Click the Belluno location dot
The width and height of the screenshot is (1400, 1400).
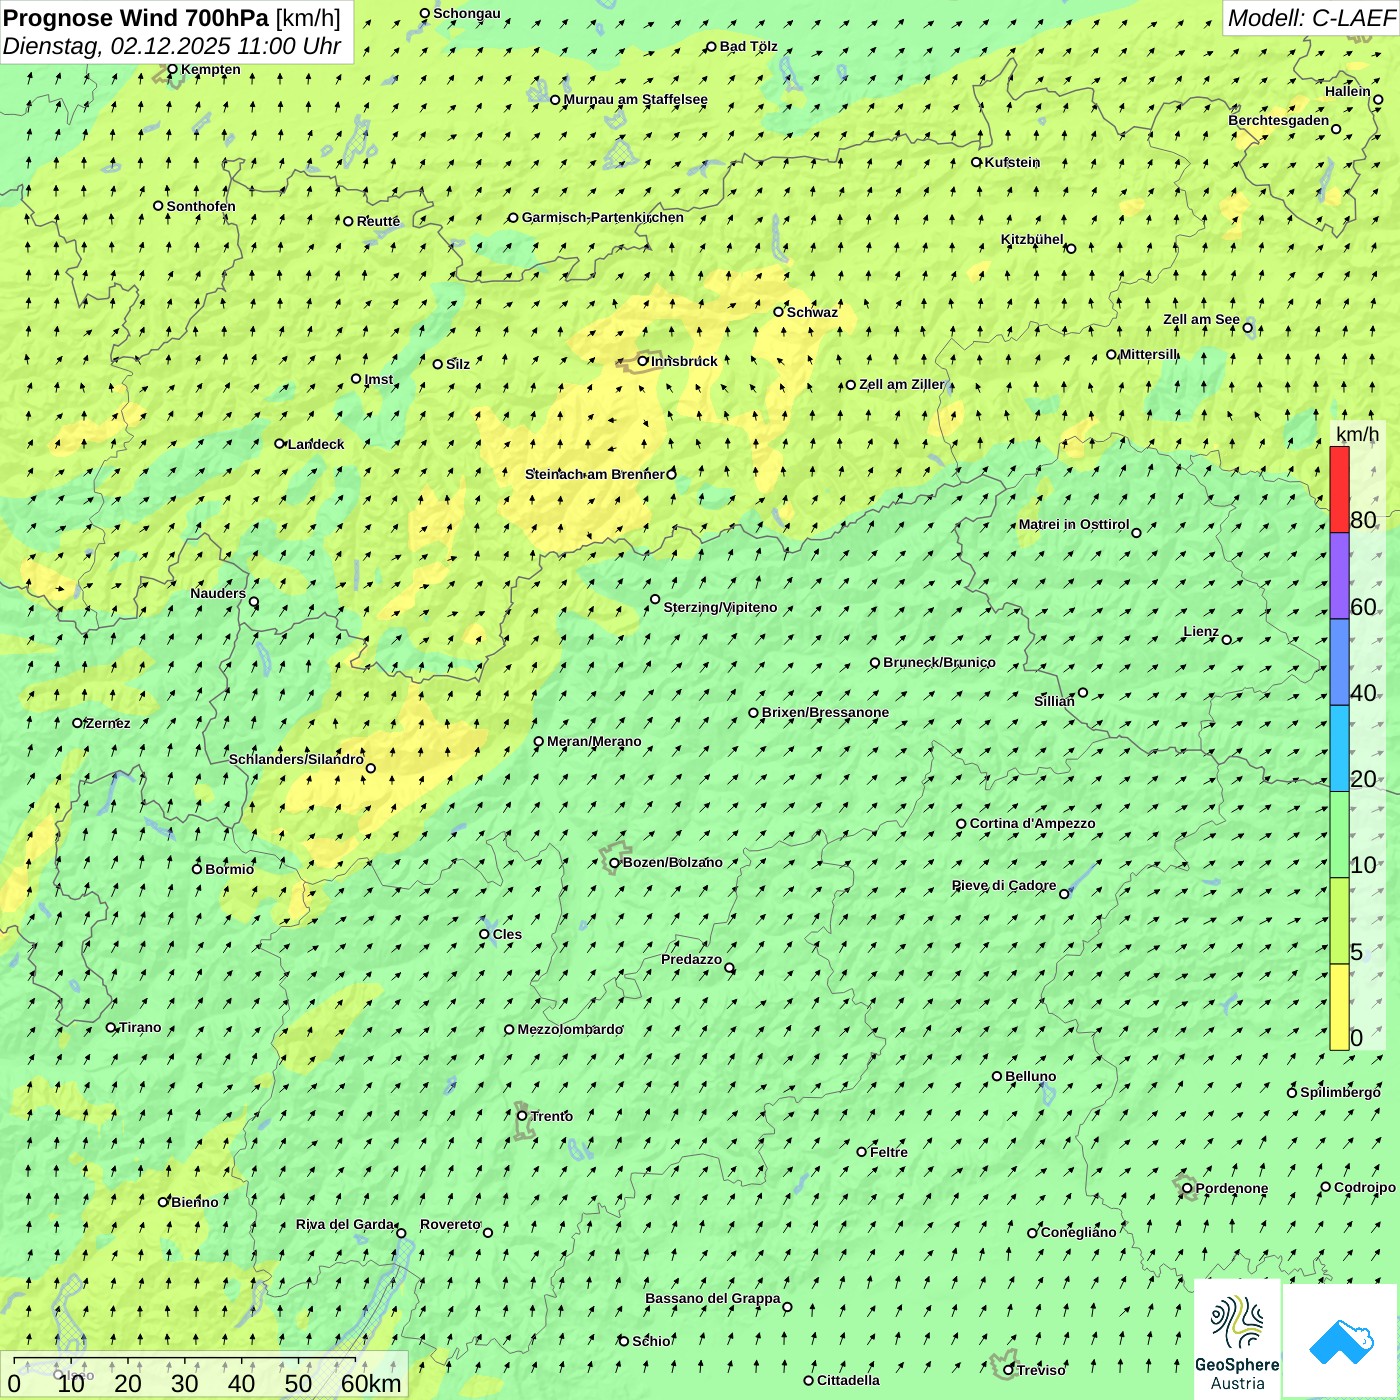997,1076
